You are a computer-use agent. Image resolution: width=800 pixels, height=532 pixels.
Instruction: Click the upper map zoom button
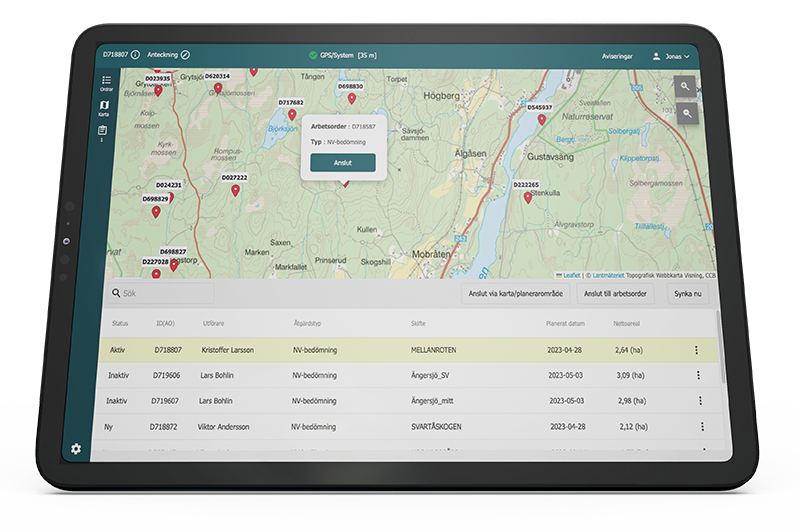point(684,87)
